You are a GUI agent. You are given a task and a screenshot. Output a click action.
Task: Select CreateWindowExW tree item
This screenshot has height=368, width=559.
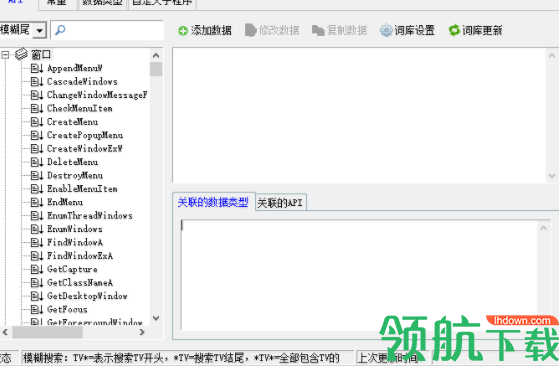click(84, 149)
